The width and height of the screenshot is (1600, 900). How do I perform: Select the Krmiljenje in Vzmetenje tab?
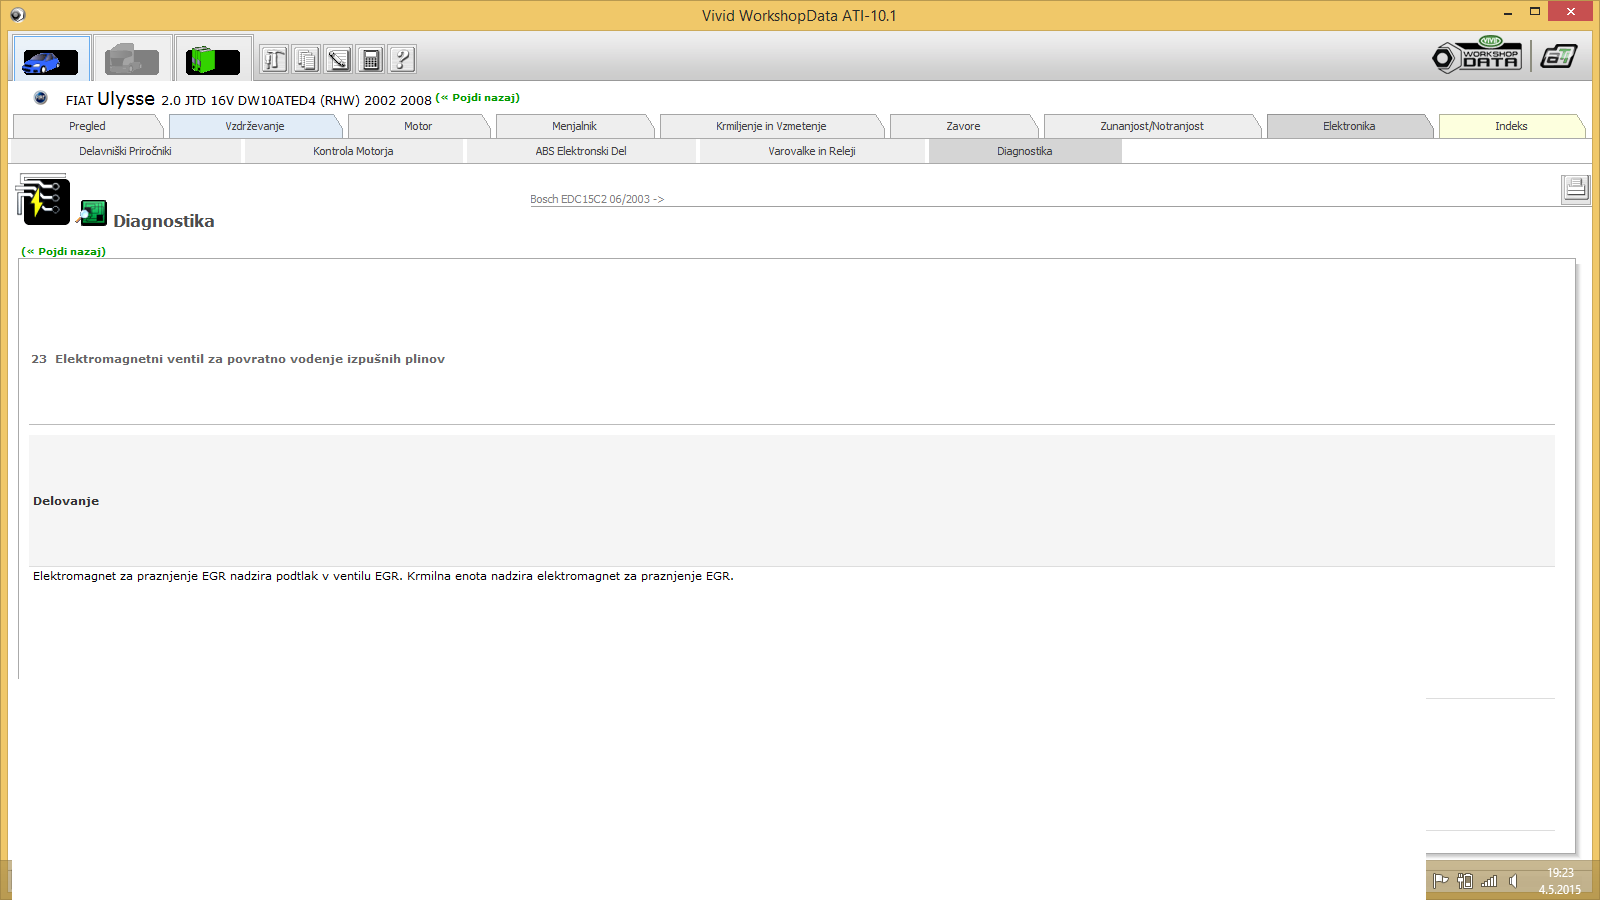pos(771,126)
